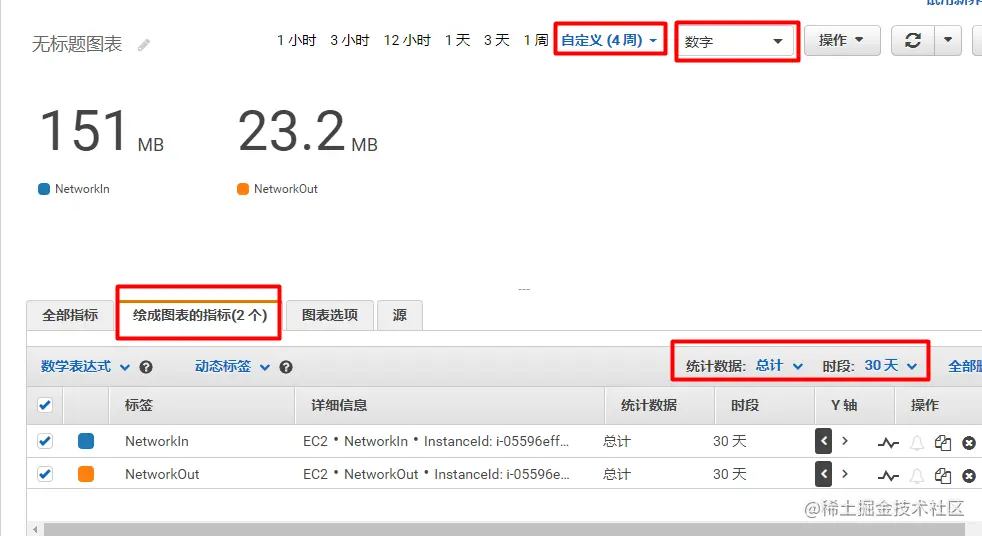Click the 23.2 MB NetworkOut value
The image size is (982, 536).
[308, 131]
